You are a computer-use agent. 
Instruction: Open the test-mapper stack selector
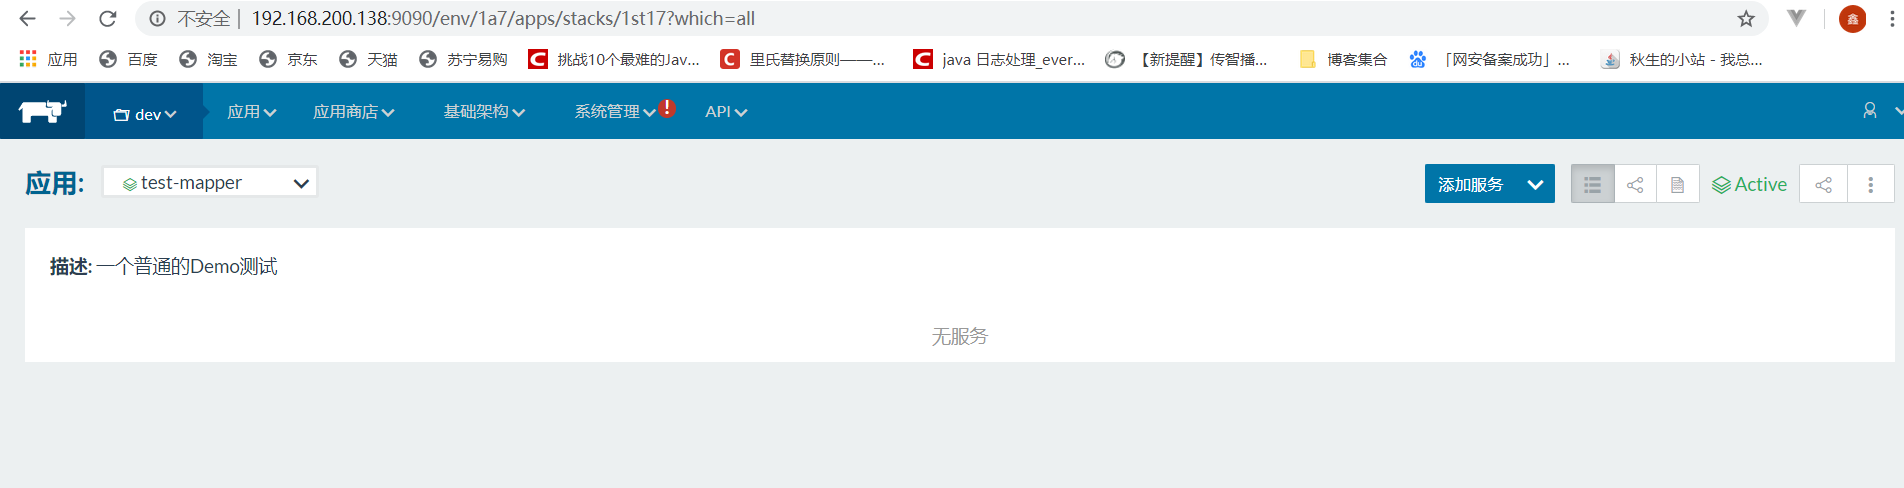click(x=210, y=183)
